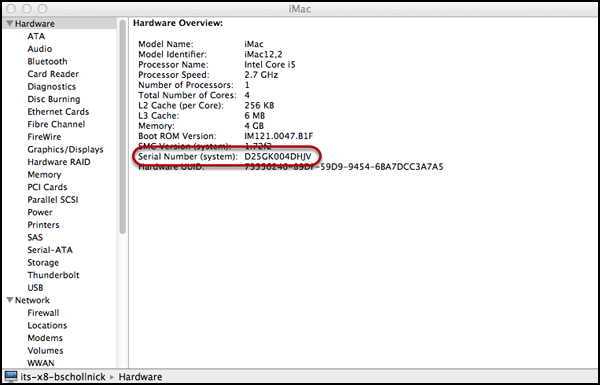Open the Diagnostics entry
Image resolution: width=600 pixels, height=385 pixels.
tap(52, 86)
